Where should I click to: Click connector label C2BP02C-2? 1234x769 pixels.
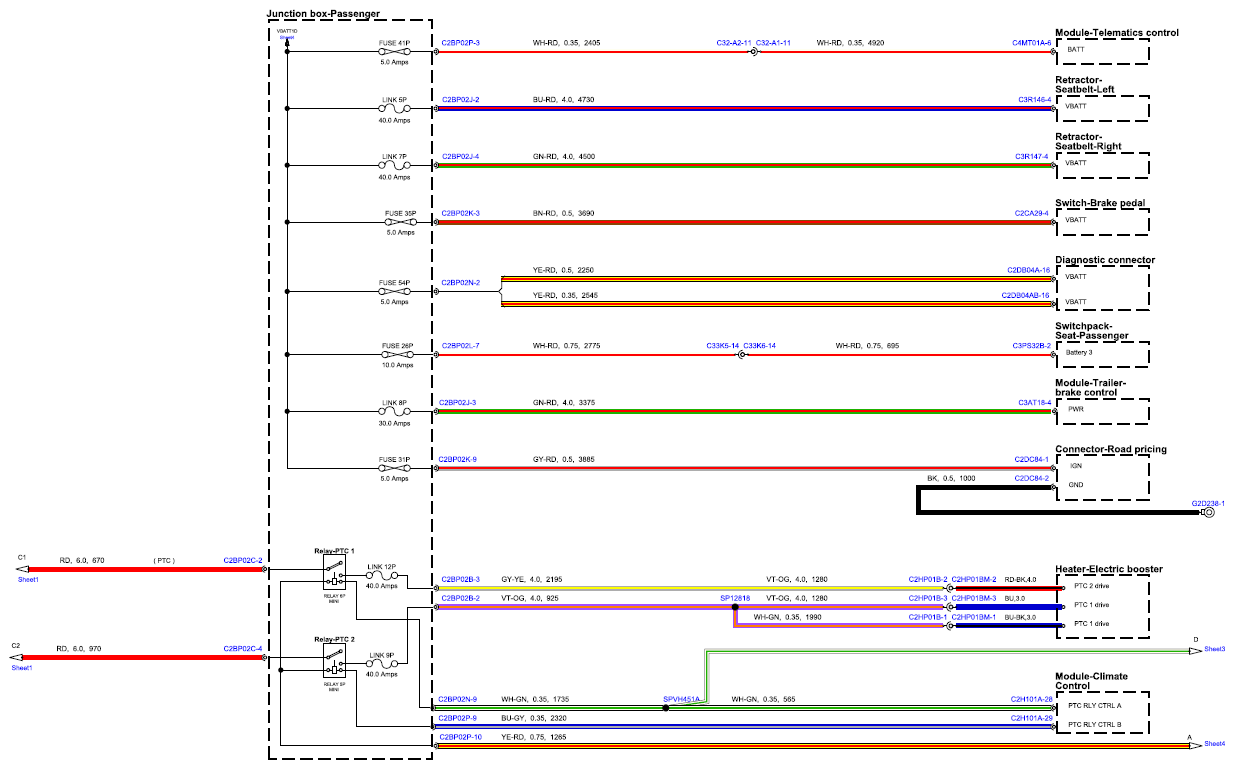[x=243, y=561]
